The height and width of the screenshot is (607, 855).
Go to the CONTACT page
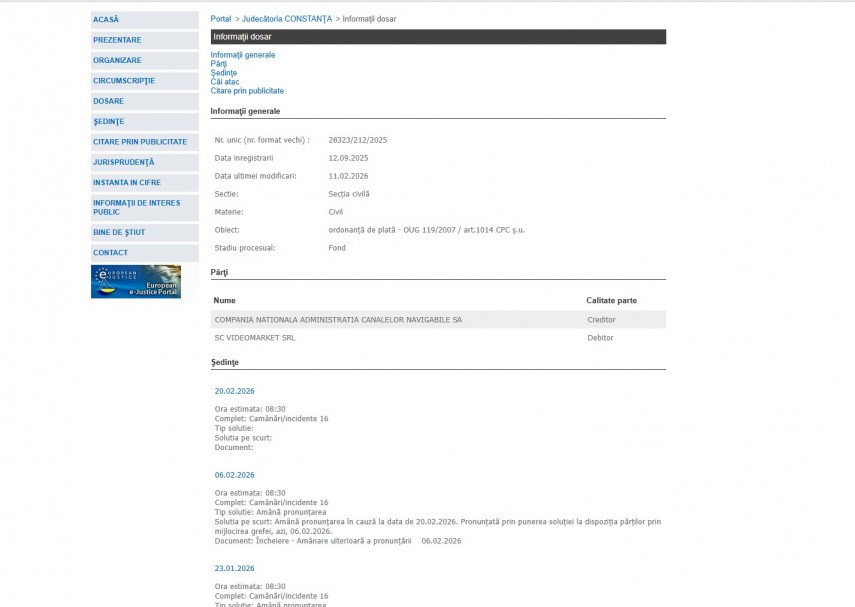point(111,253)
